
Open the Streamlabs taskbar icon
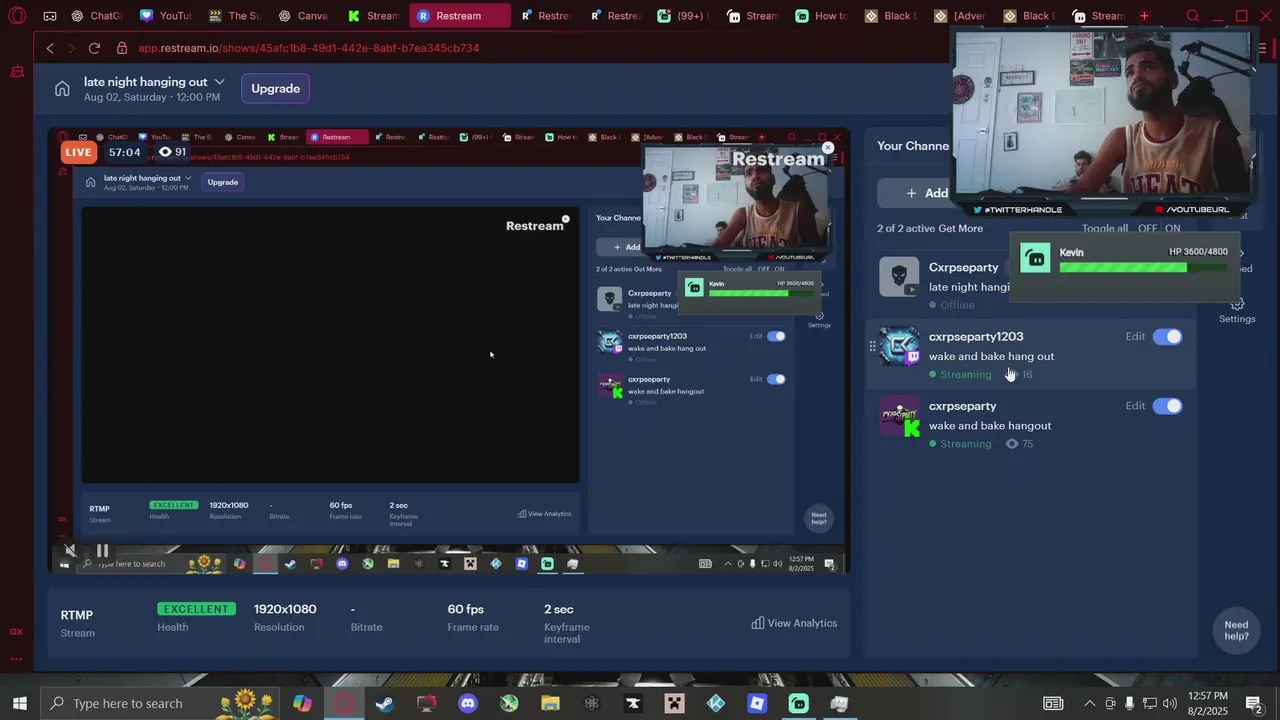[798, 703]
